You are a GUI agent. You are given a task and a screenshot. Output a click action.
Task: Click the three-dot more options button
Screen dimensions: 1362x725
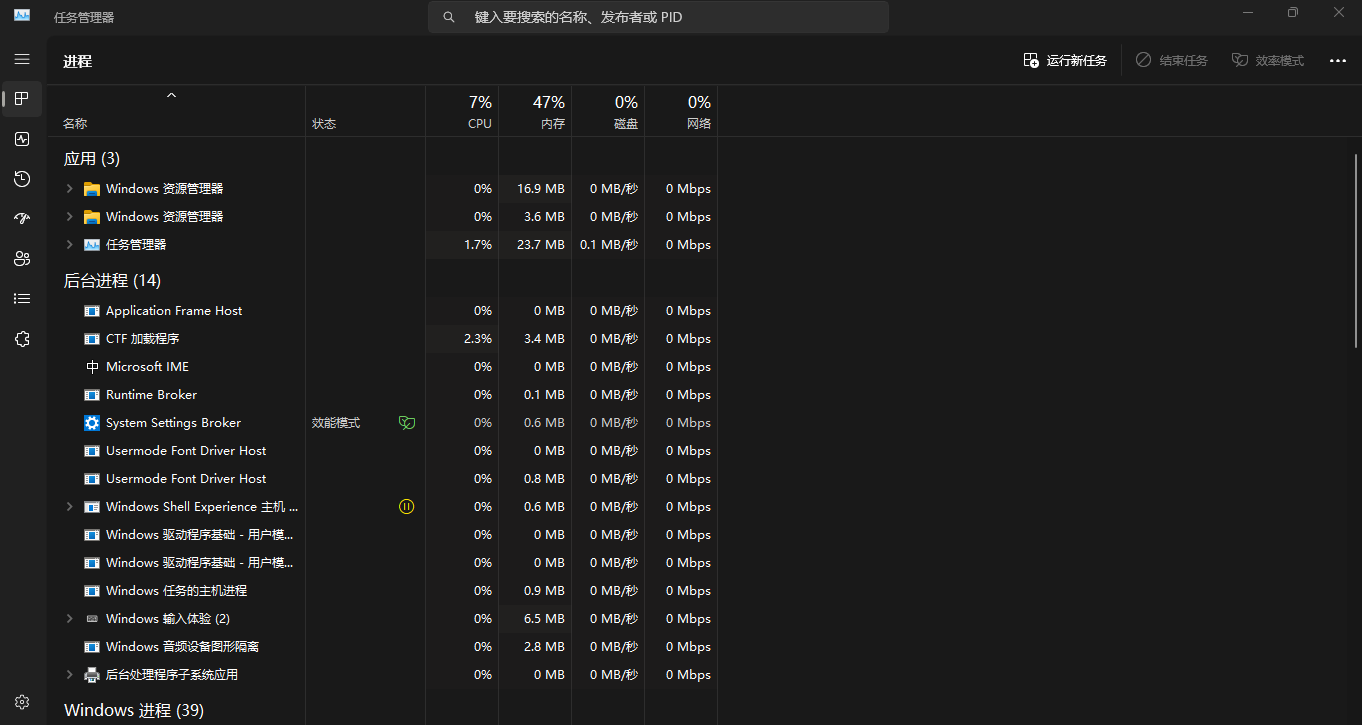pyautogui.click(x=1337, y=61)
